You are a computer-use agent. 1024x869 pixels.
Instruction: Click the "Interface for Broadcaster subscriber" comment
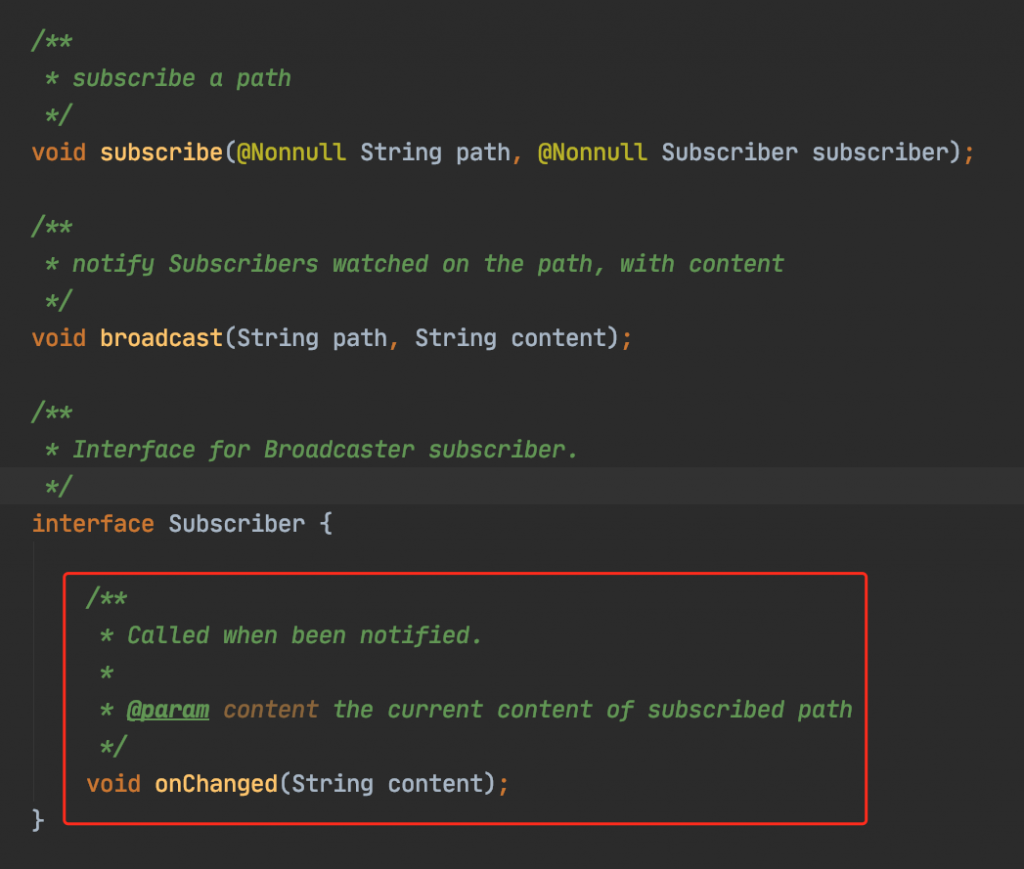click(x=325, y=450)
